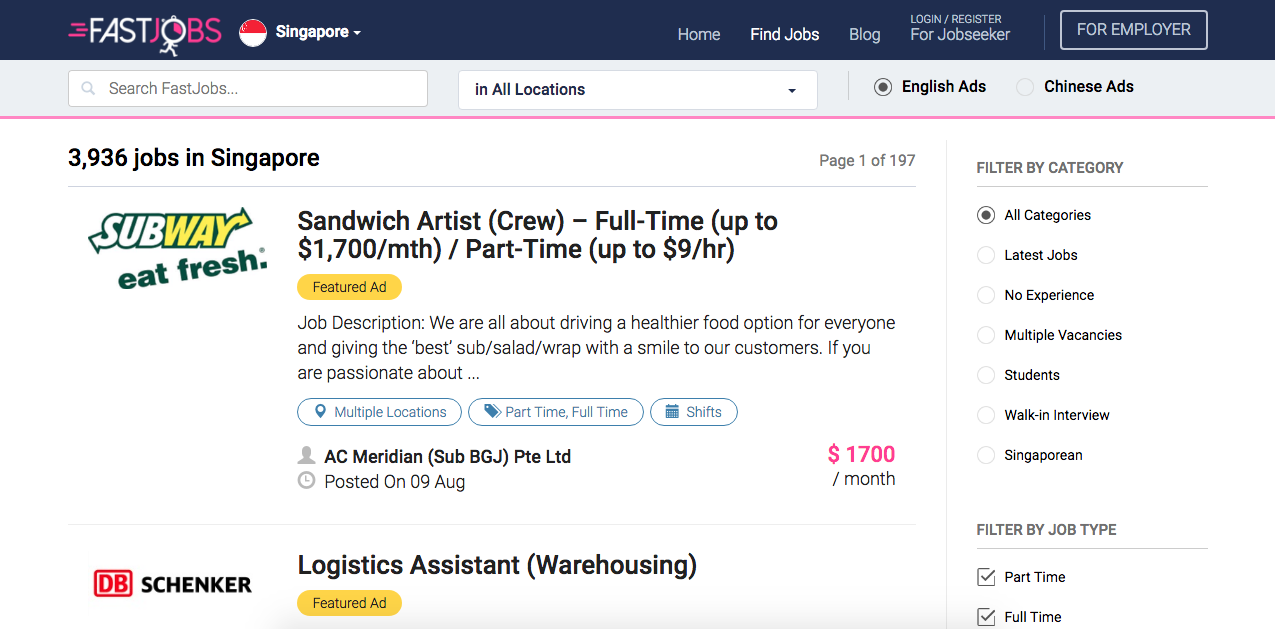Click the FastJobs logo
The width and height of the screenshot is (1275, 629).
(x=145, y=31)
